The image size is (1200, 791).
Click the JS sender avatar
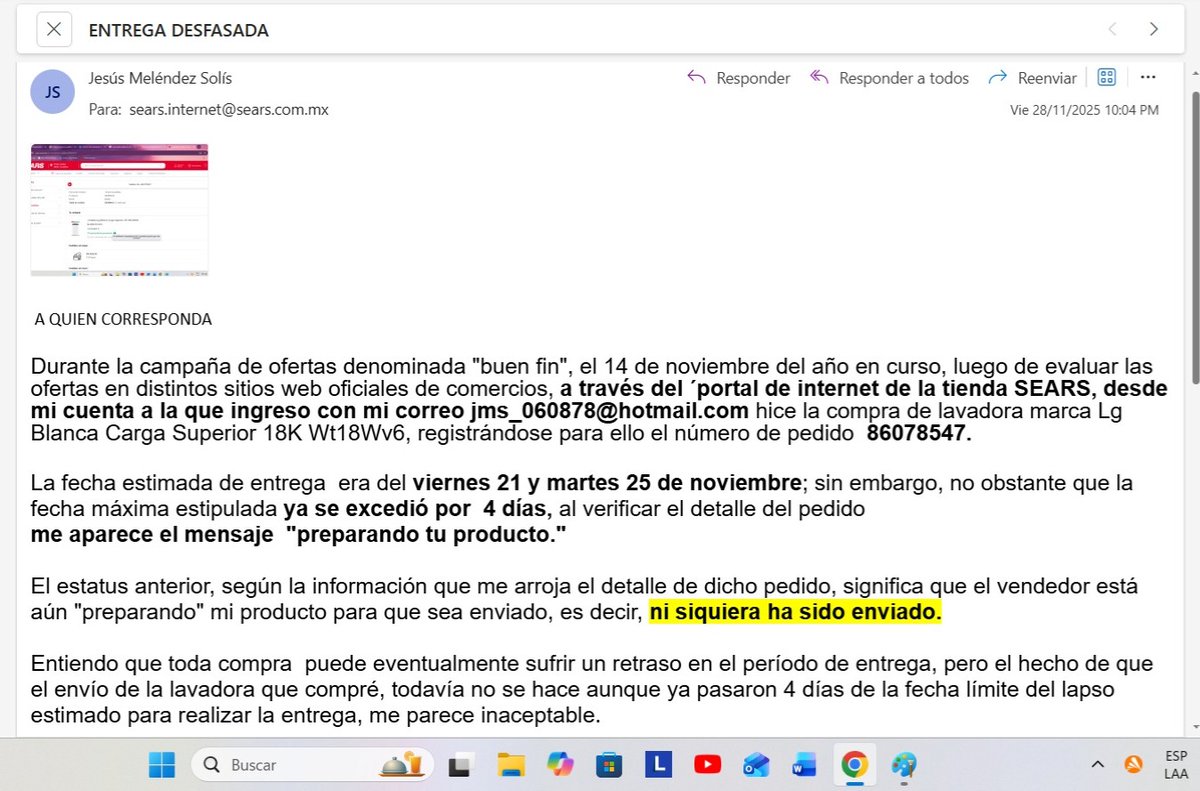53,92
